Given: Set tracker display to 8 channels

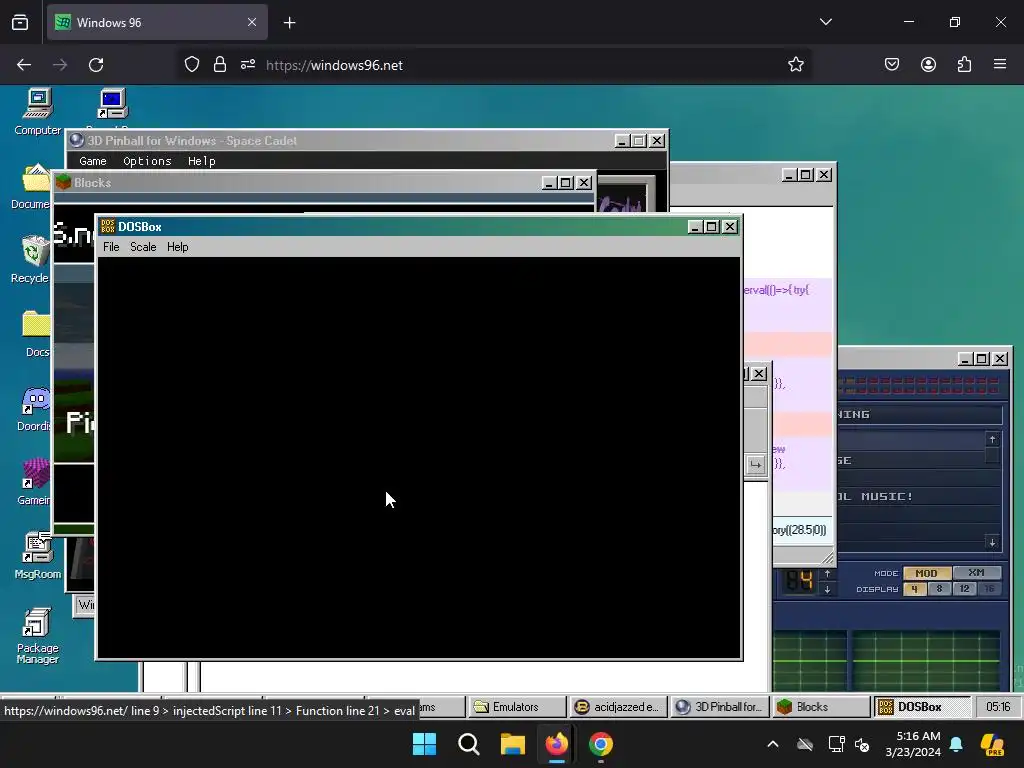Looking at the screenshot, I should 939,588.
